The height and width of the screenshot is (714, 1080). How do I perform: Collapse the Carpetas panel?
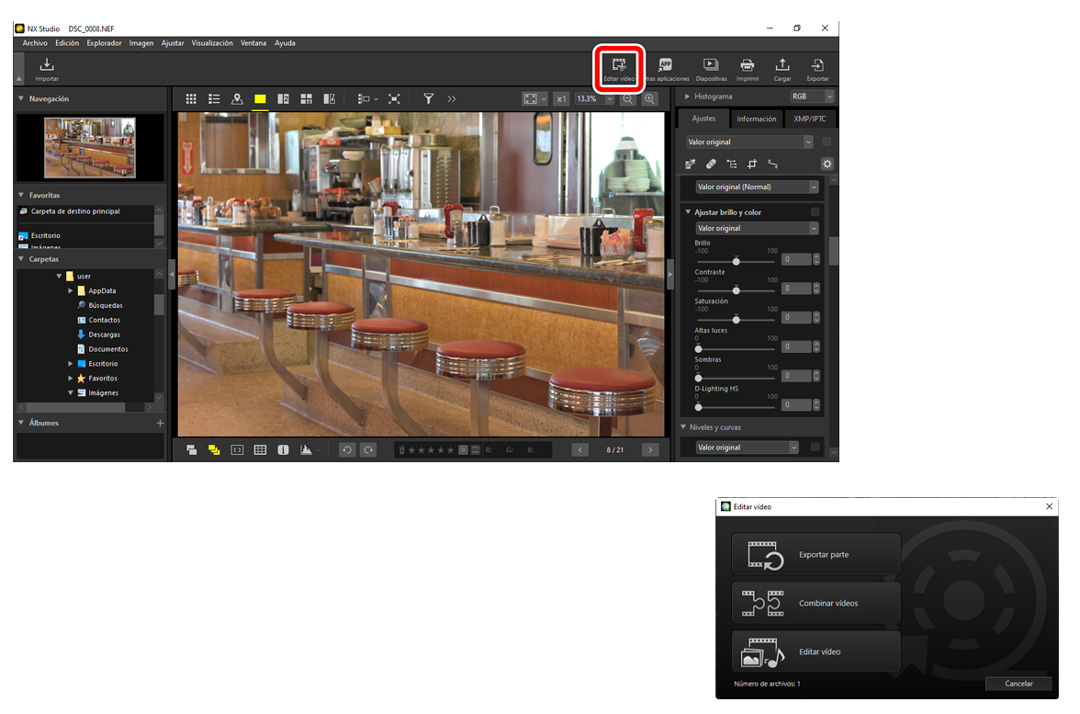click(21, 259)
